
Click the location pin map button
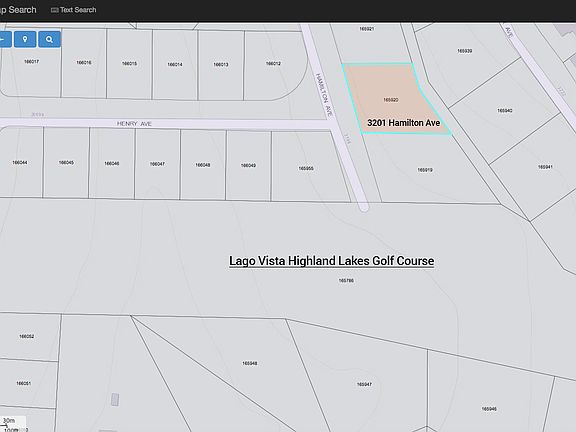point(25,39)
